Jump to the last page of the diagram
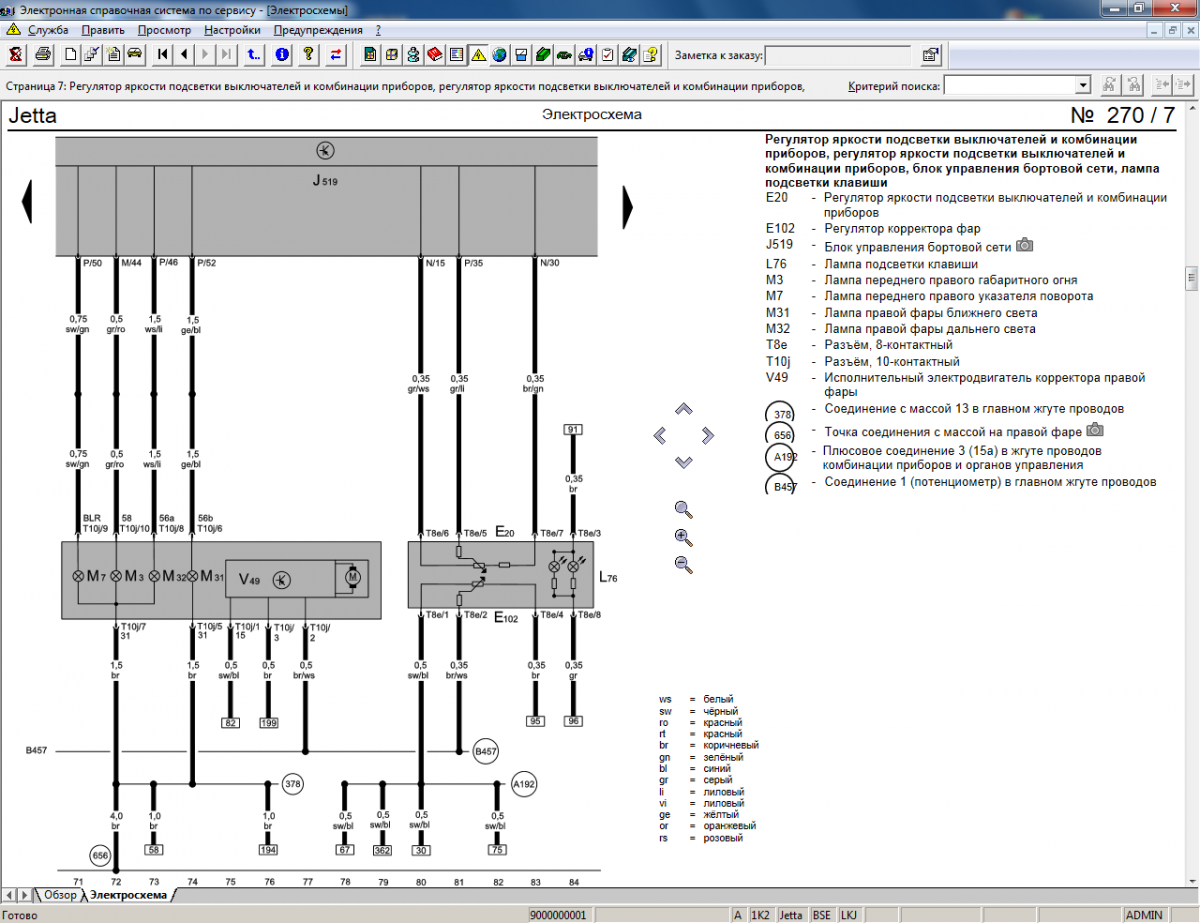Screen dimensions: 1200x923 (227, 54)
